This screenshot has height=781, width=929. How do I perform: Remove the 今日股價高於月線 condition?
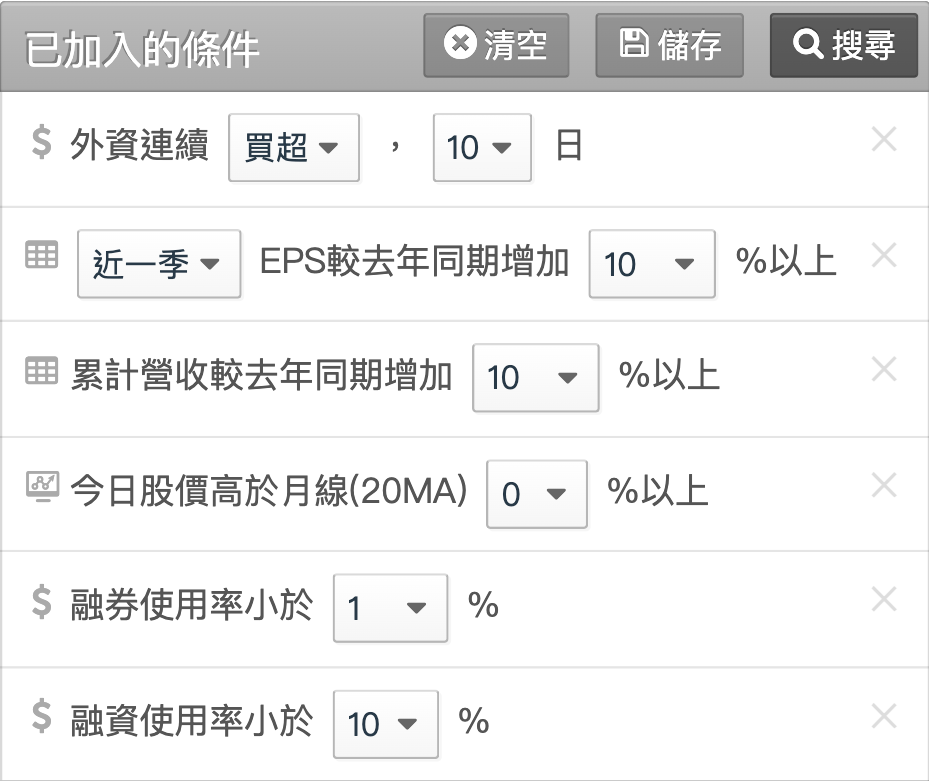click(884, 485)
